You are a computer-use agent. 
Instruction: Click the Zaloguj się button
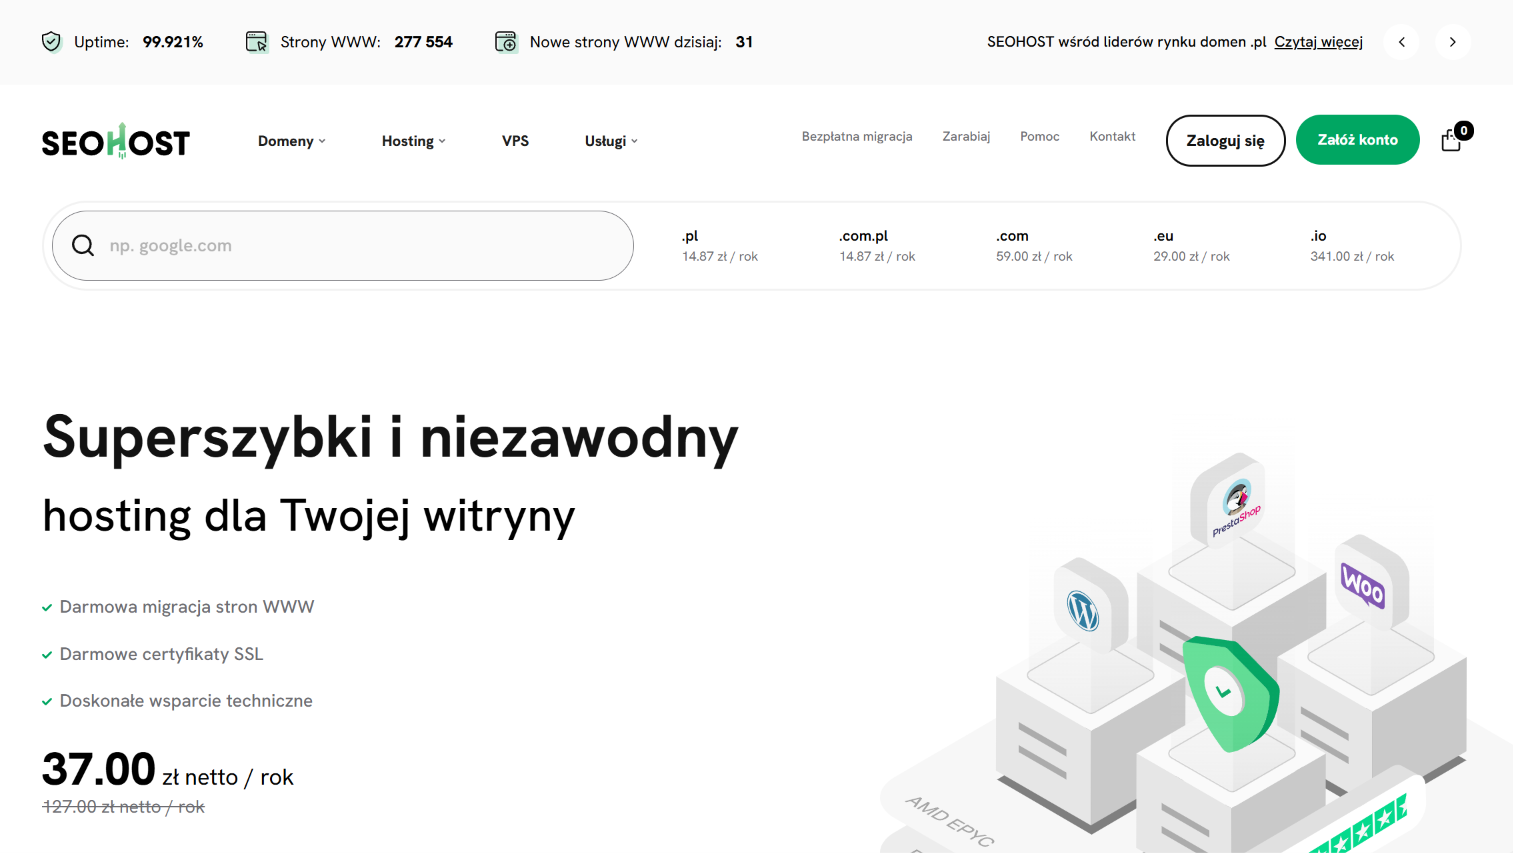coord(1225,141)
